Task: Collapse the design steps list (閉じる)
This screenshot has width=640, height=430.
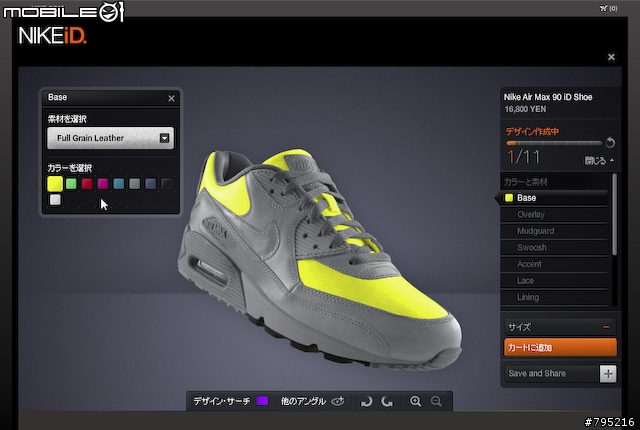Action: pos(599,161)
